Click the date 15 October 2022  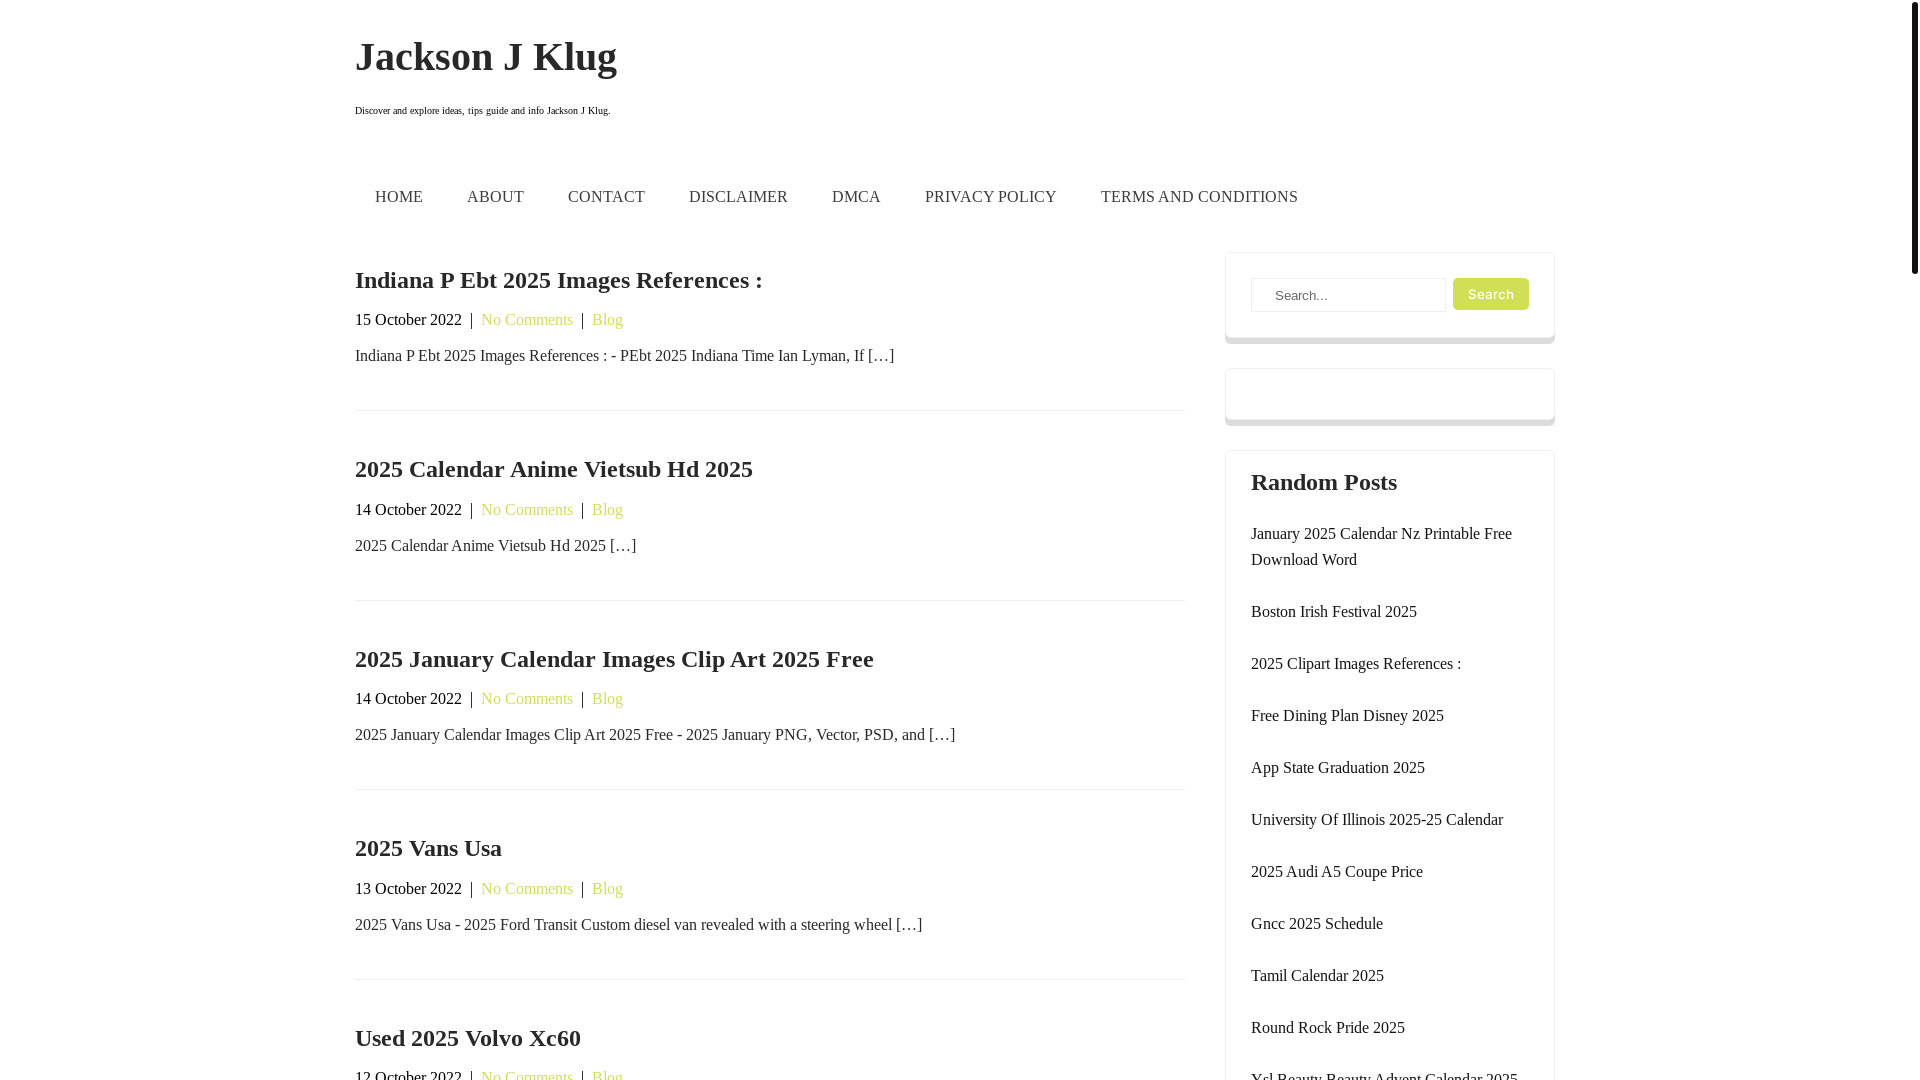408,320
